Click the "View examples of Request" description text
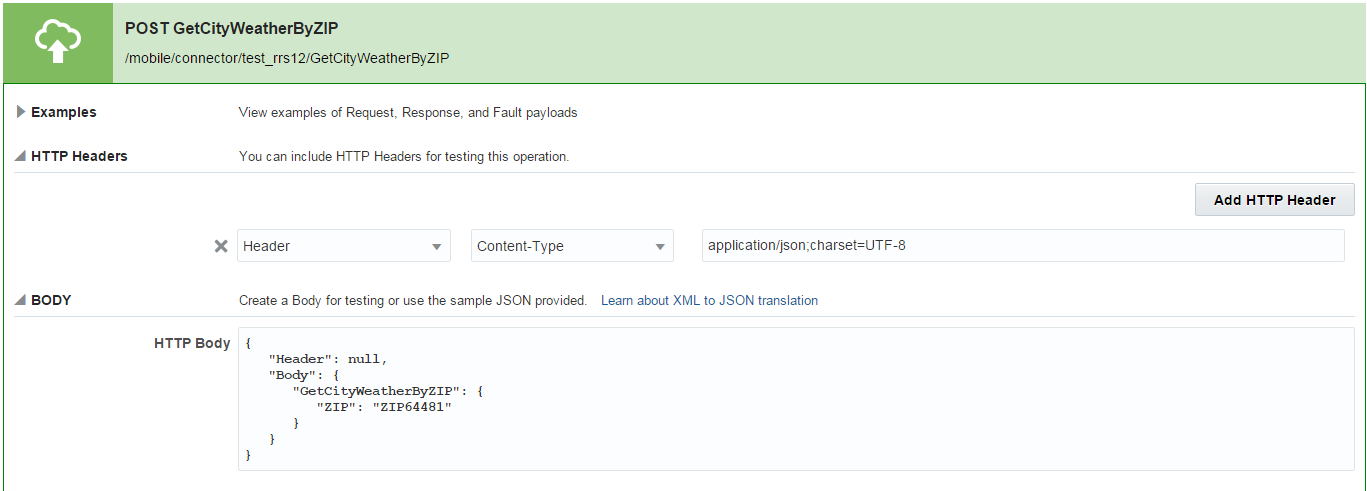 point(408,112)
